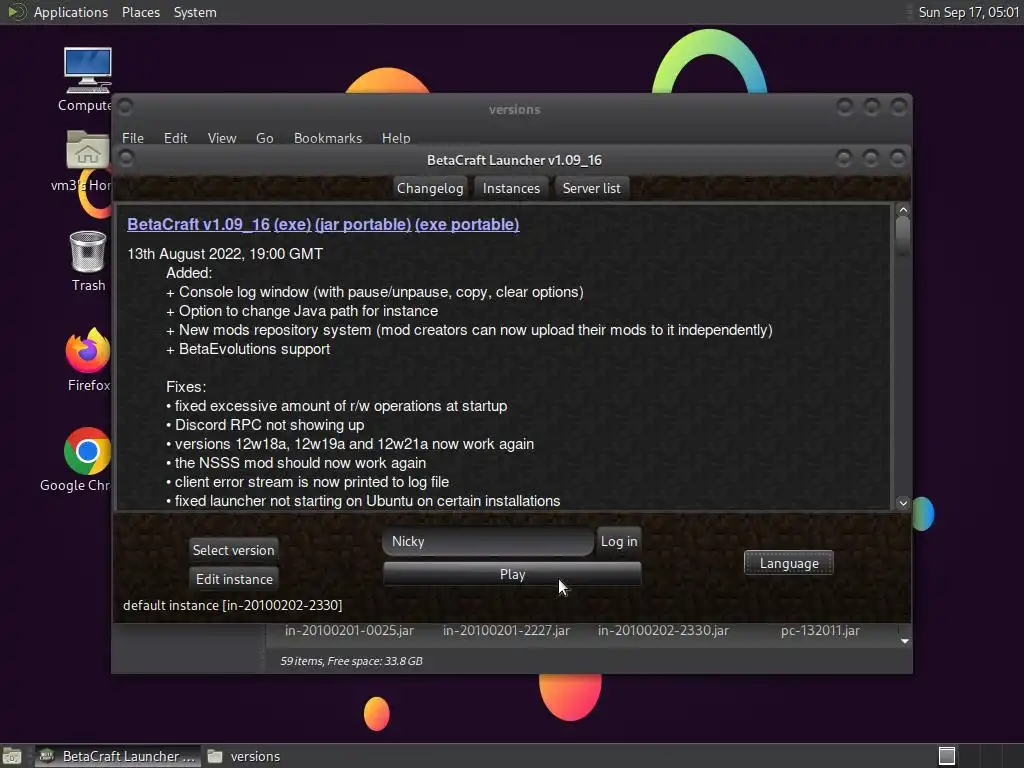This screenshot has height=768, width=1024.
Task: Open the (exe) download link
Action: tap(292, 224)
